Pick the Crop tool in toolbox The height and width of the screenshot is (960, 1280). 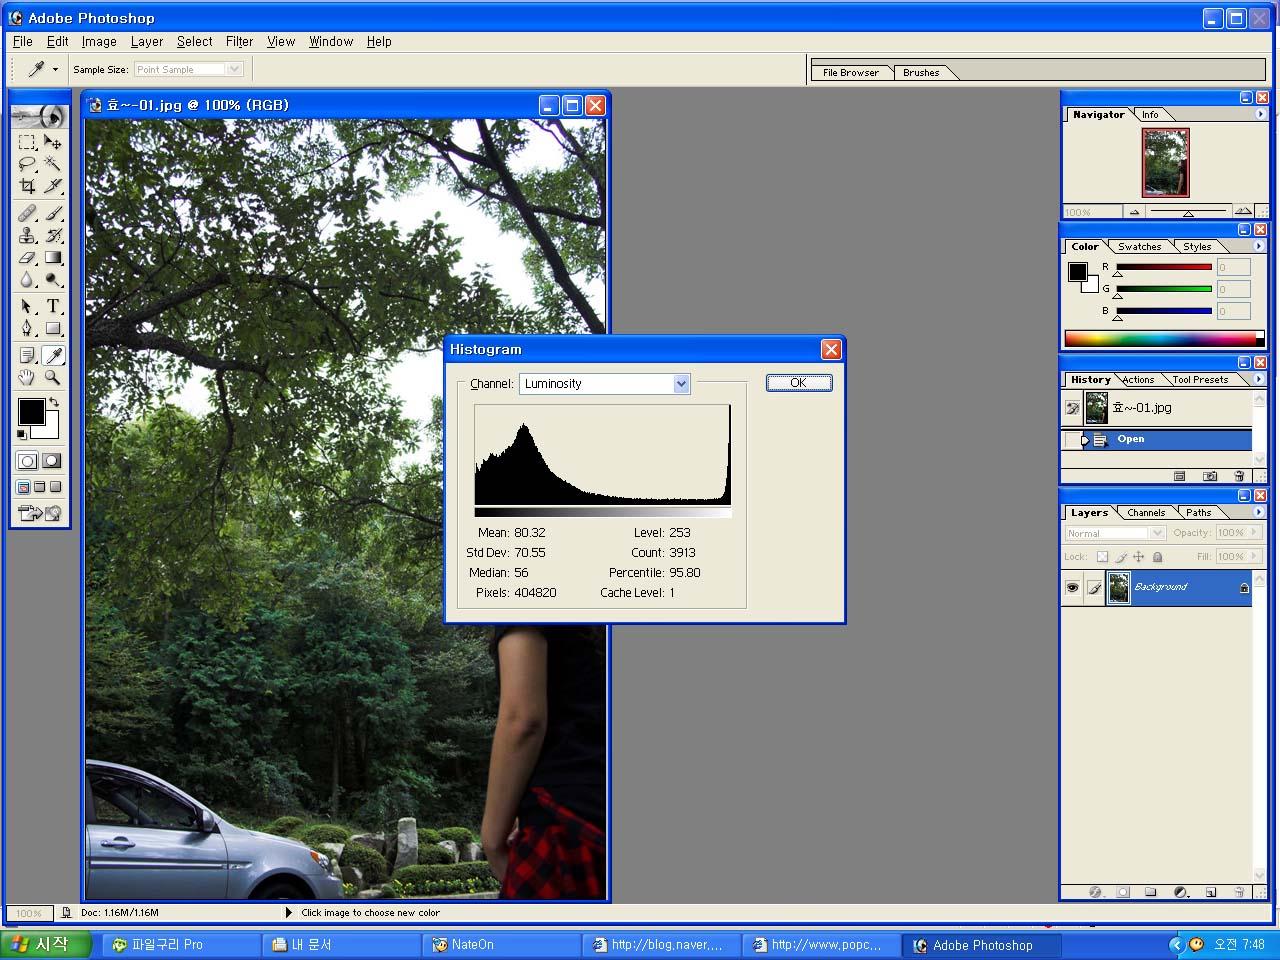coord(27,186)
